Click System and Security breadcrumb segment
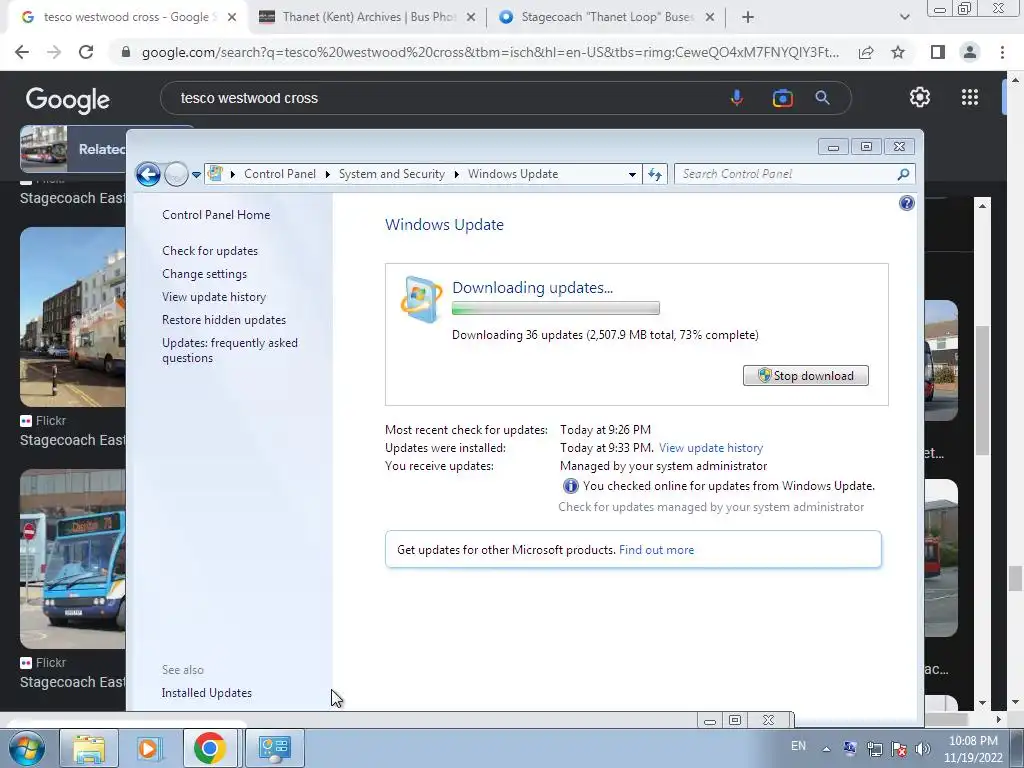 point(391,174)
